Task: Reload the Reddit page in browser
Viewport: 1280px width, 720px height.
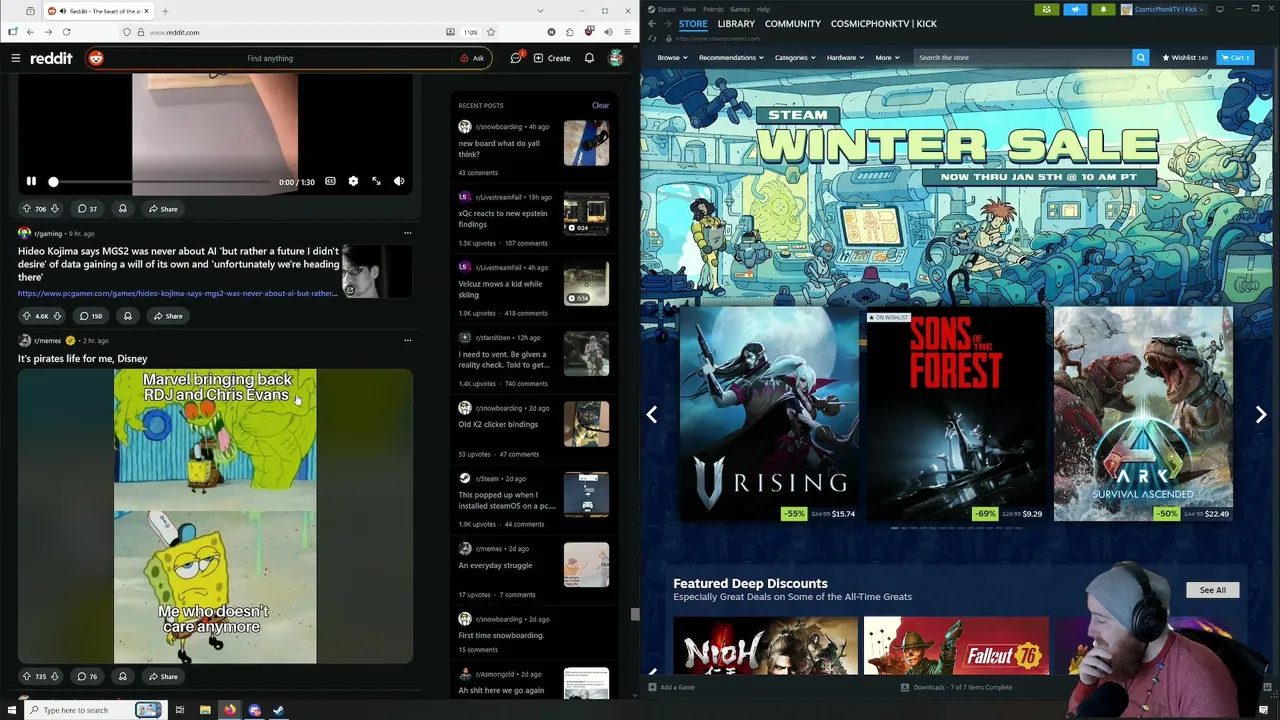Action: point(66,32)
